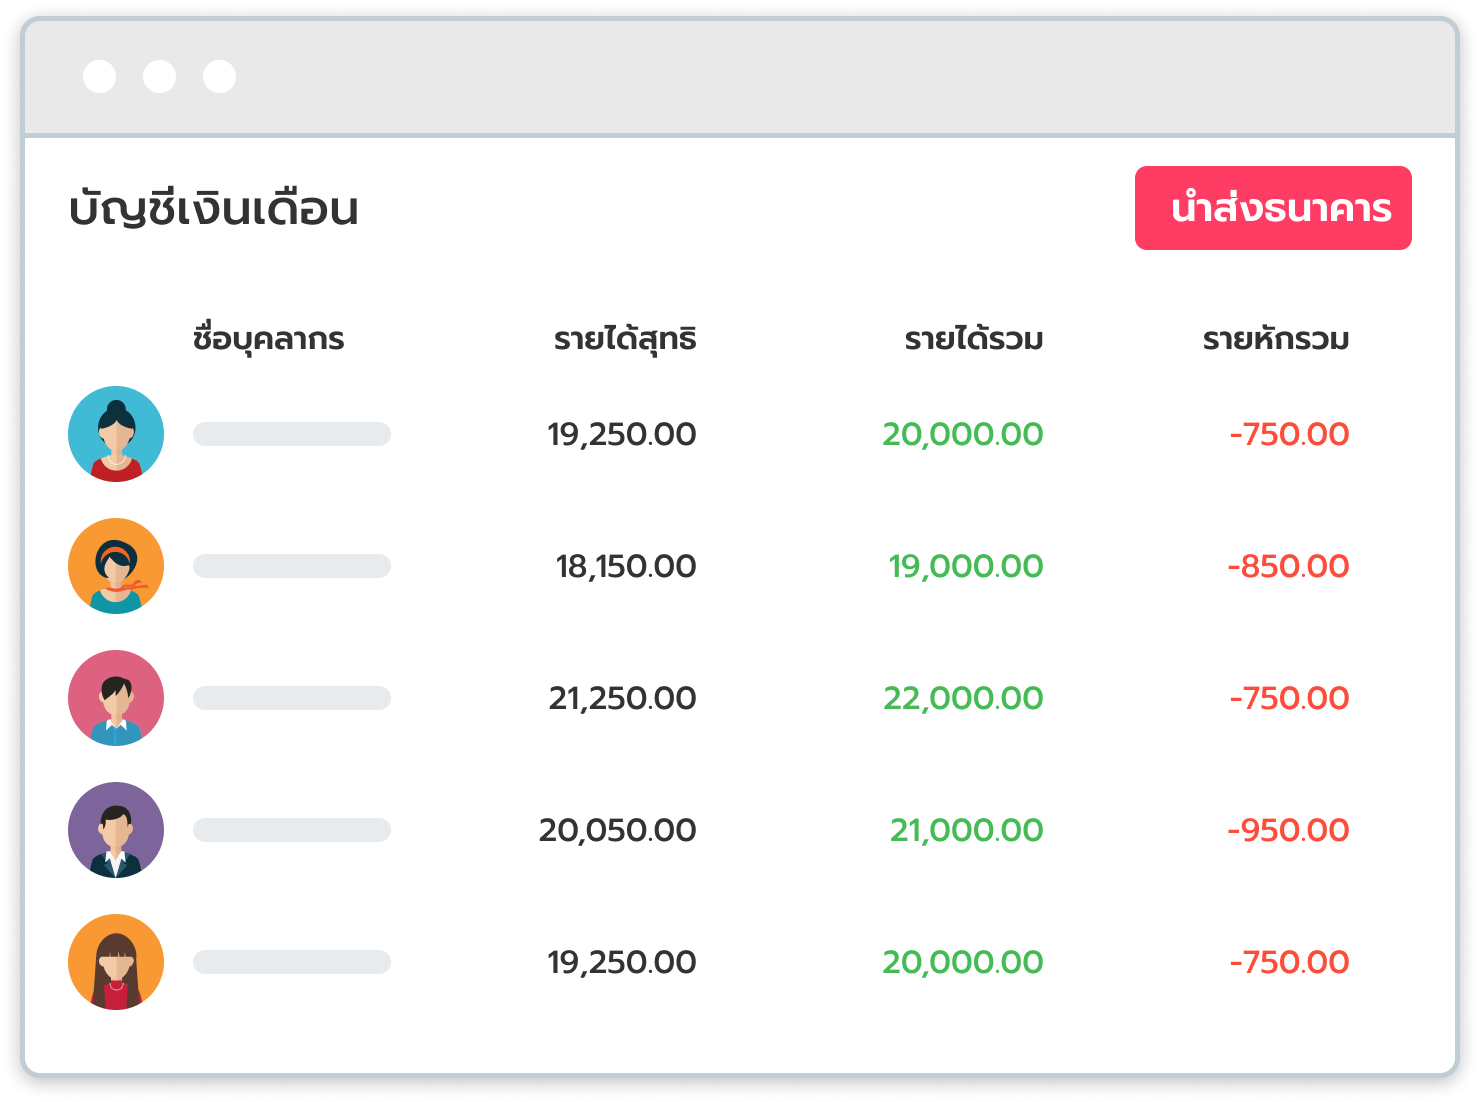Select net income 20,050.00
Image resolution: width=1480 pixels, height=1102 pixels.
coord(617,830)
